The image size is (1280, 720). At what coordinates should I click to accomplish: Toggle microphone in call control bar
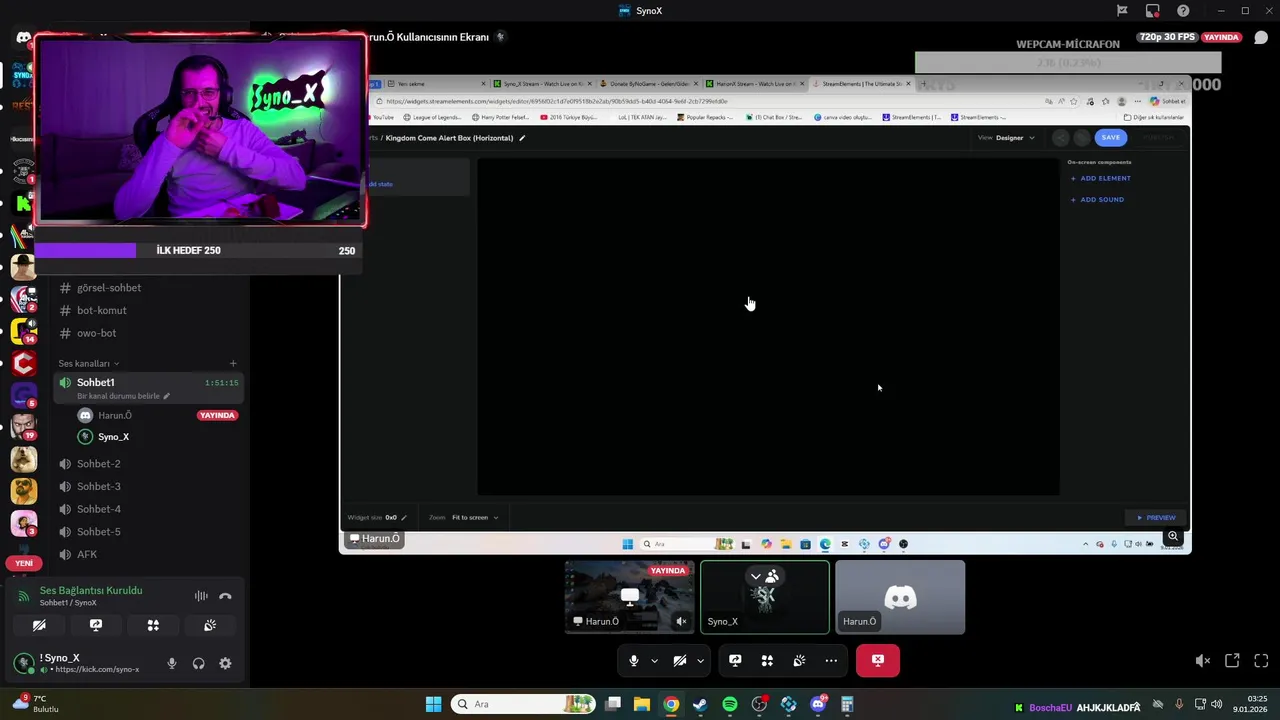tap(633, 661)
